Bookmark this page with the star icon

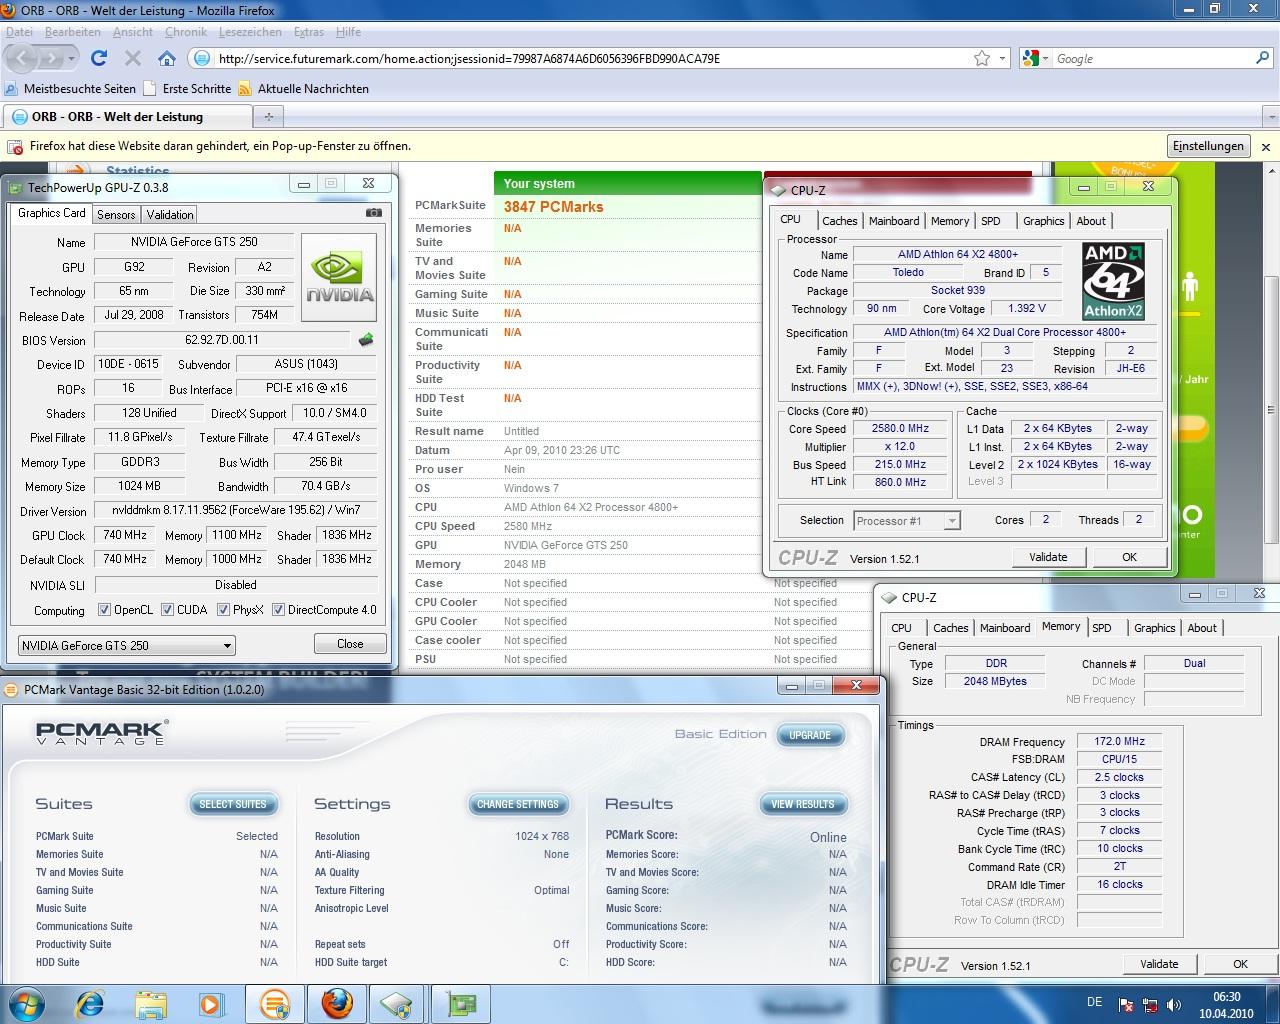pos(982,58)
